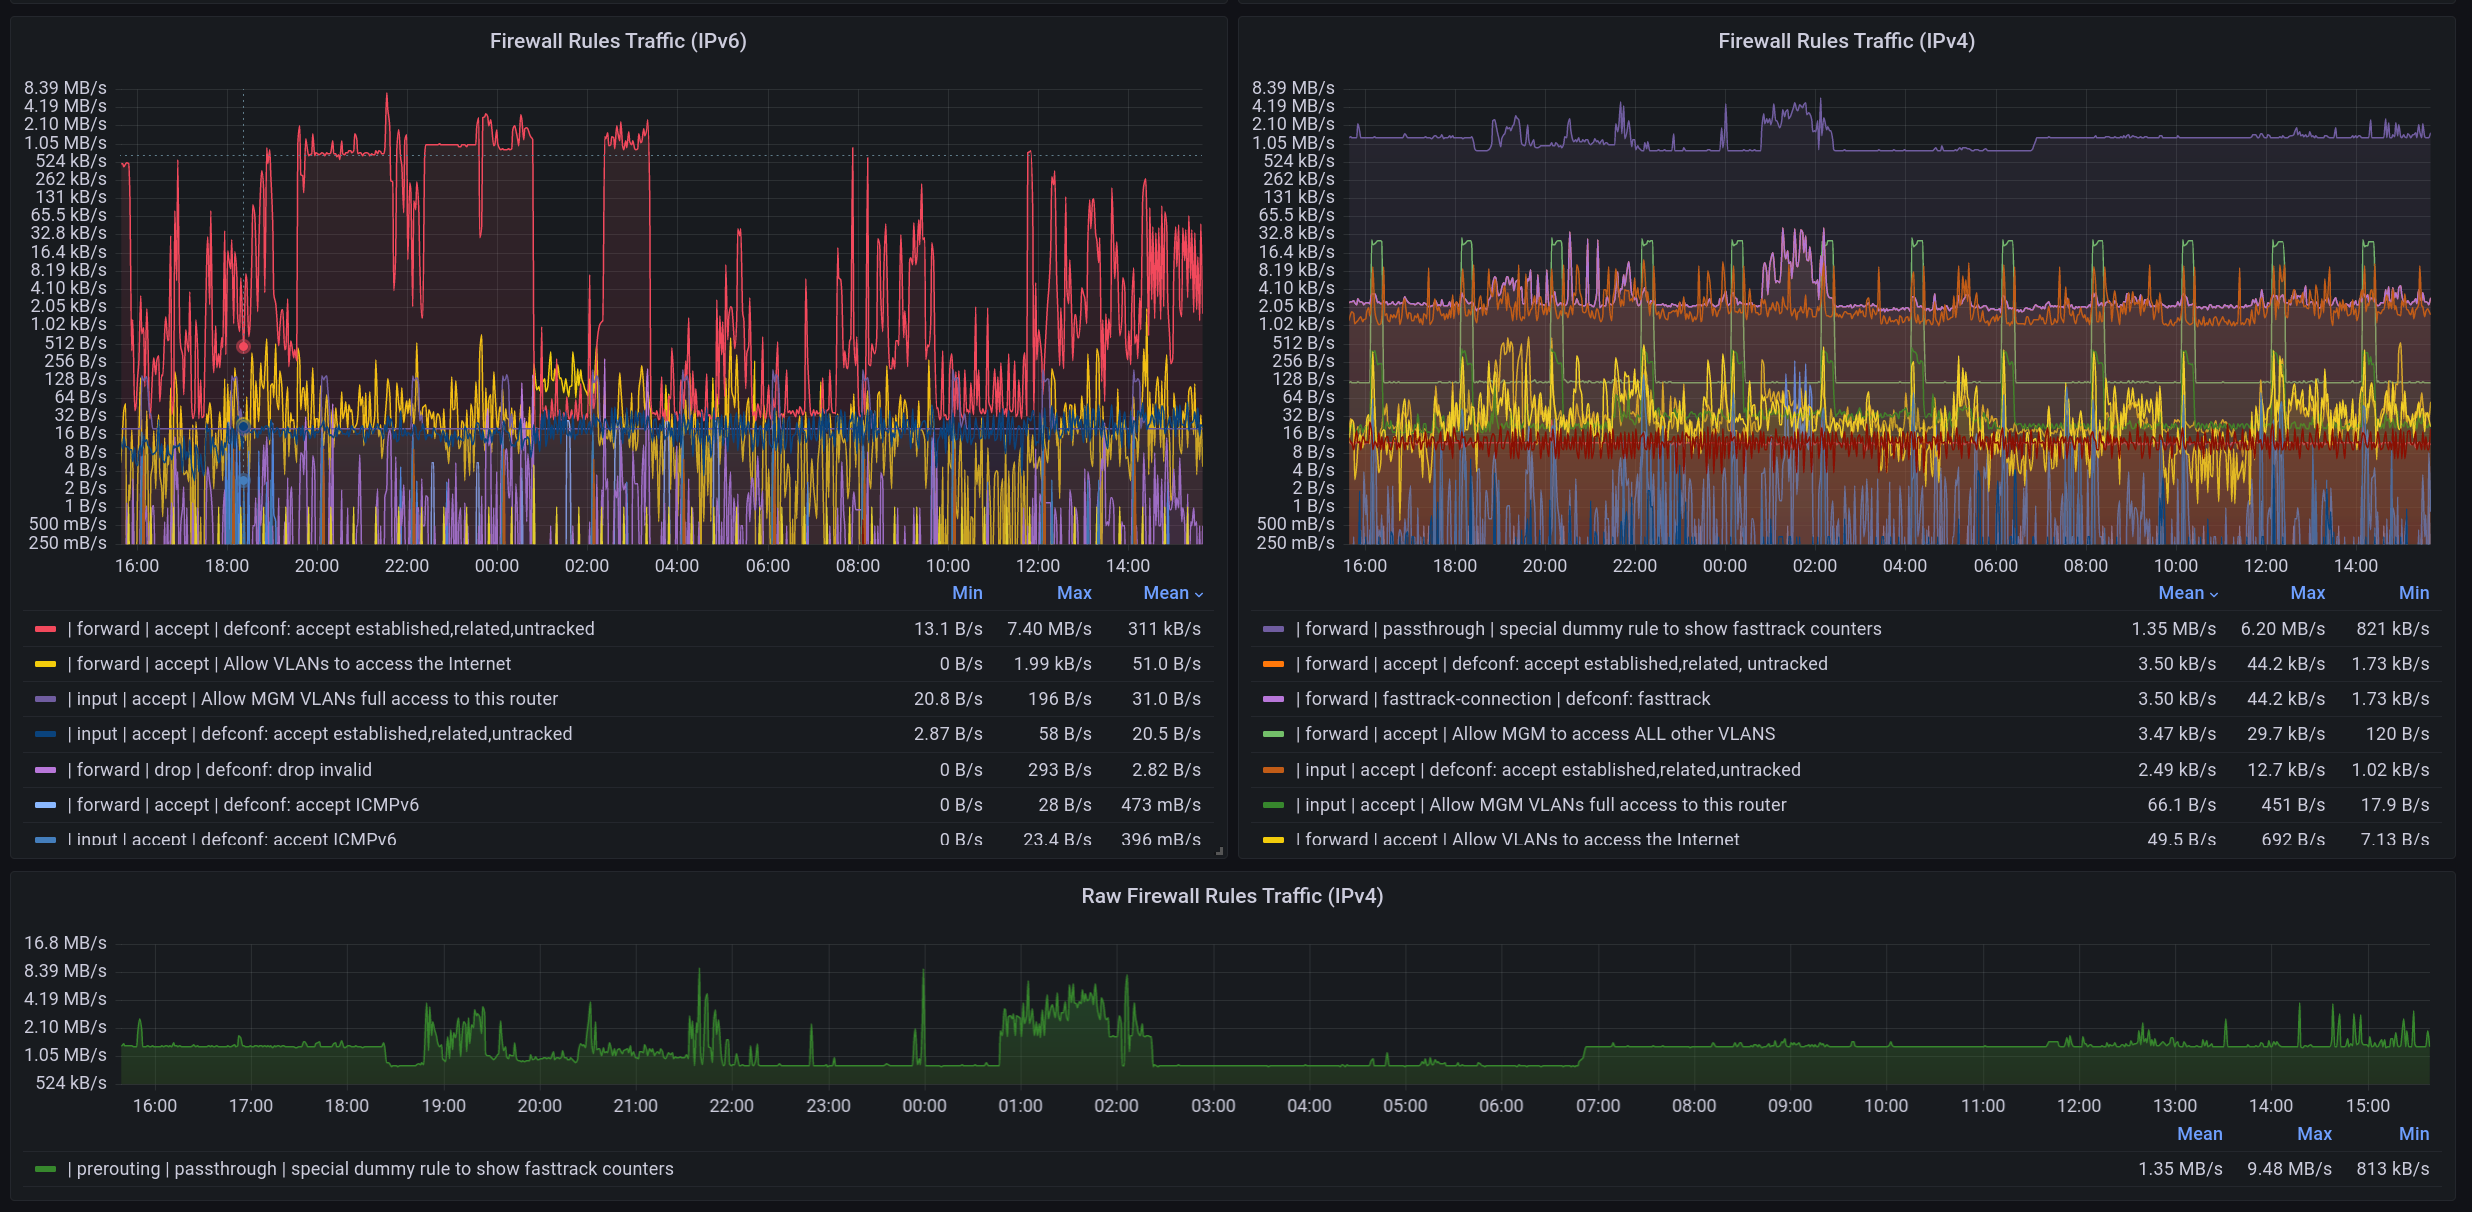This screenshot has width=2472, height=1212.
Task: Click the Min header in Raw Firewall panel
Action: (2413, 1134)
